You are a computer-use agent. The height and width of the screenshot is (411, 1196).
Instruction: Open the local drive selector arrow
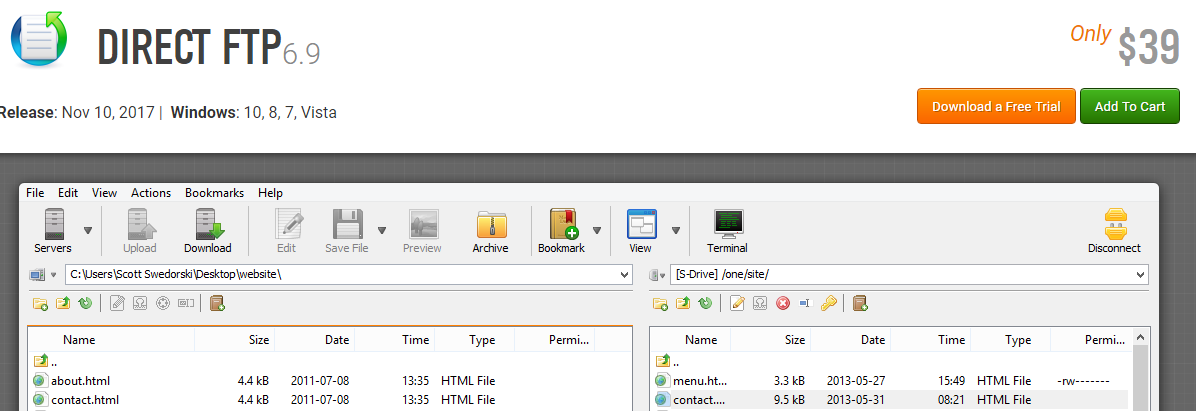pos(53,275)
